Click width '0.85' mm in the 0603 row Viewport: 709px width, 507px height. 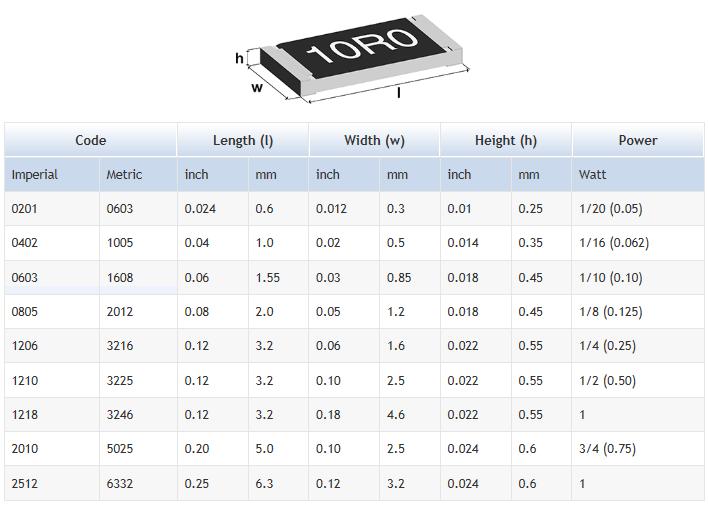coord(399,277)
